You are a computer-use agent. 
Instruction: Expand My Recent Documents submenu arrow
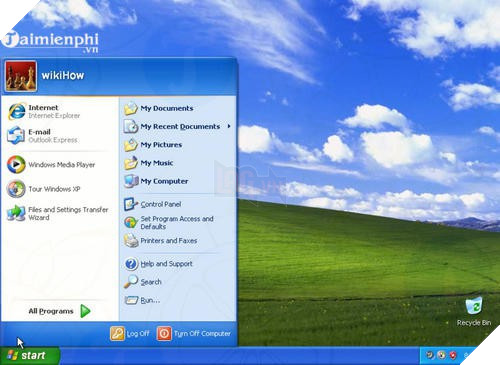point(229,126)
